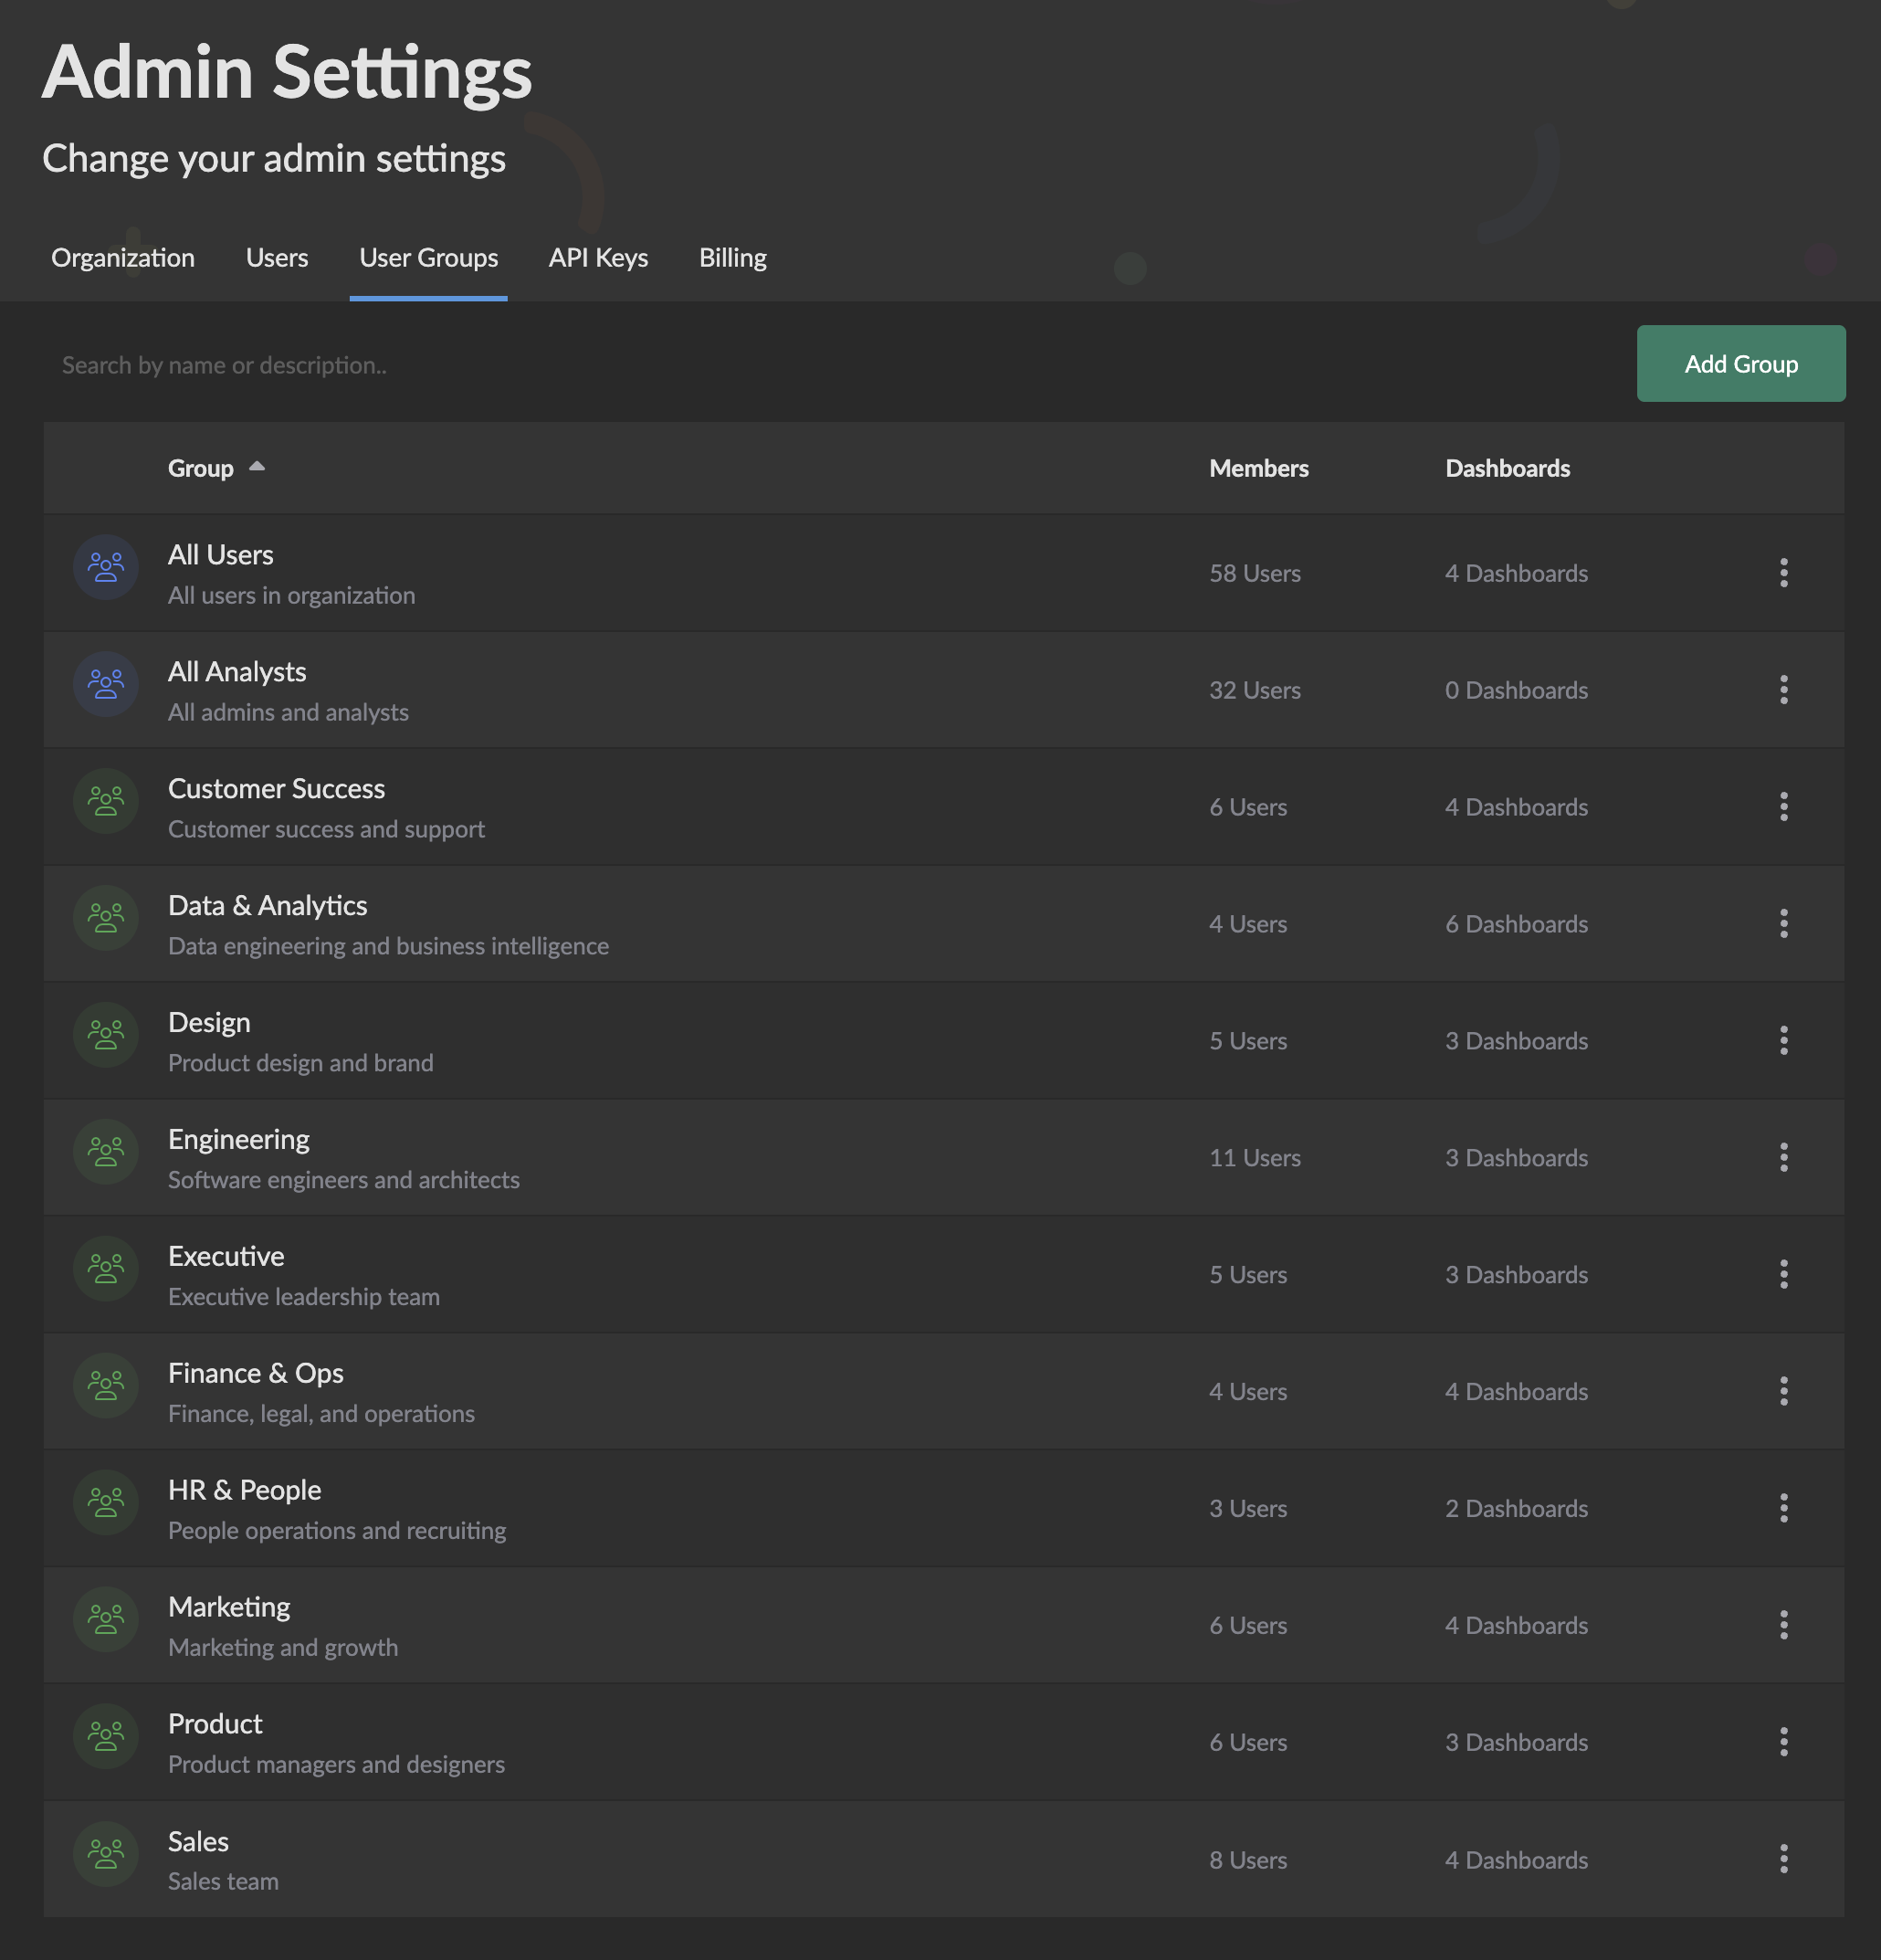The image size is (1881, 1960).
Task: Click the Marketing group icon
Action: click(105, 1619)
